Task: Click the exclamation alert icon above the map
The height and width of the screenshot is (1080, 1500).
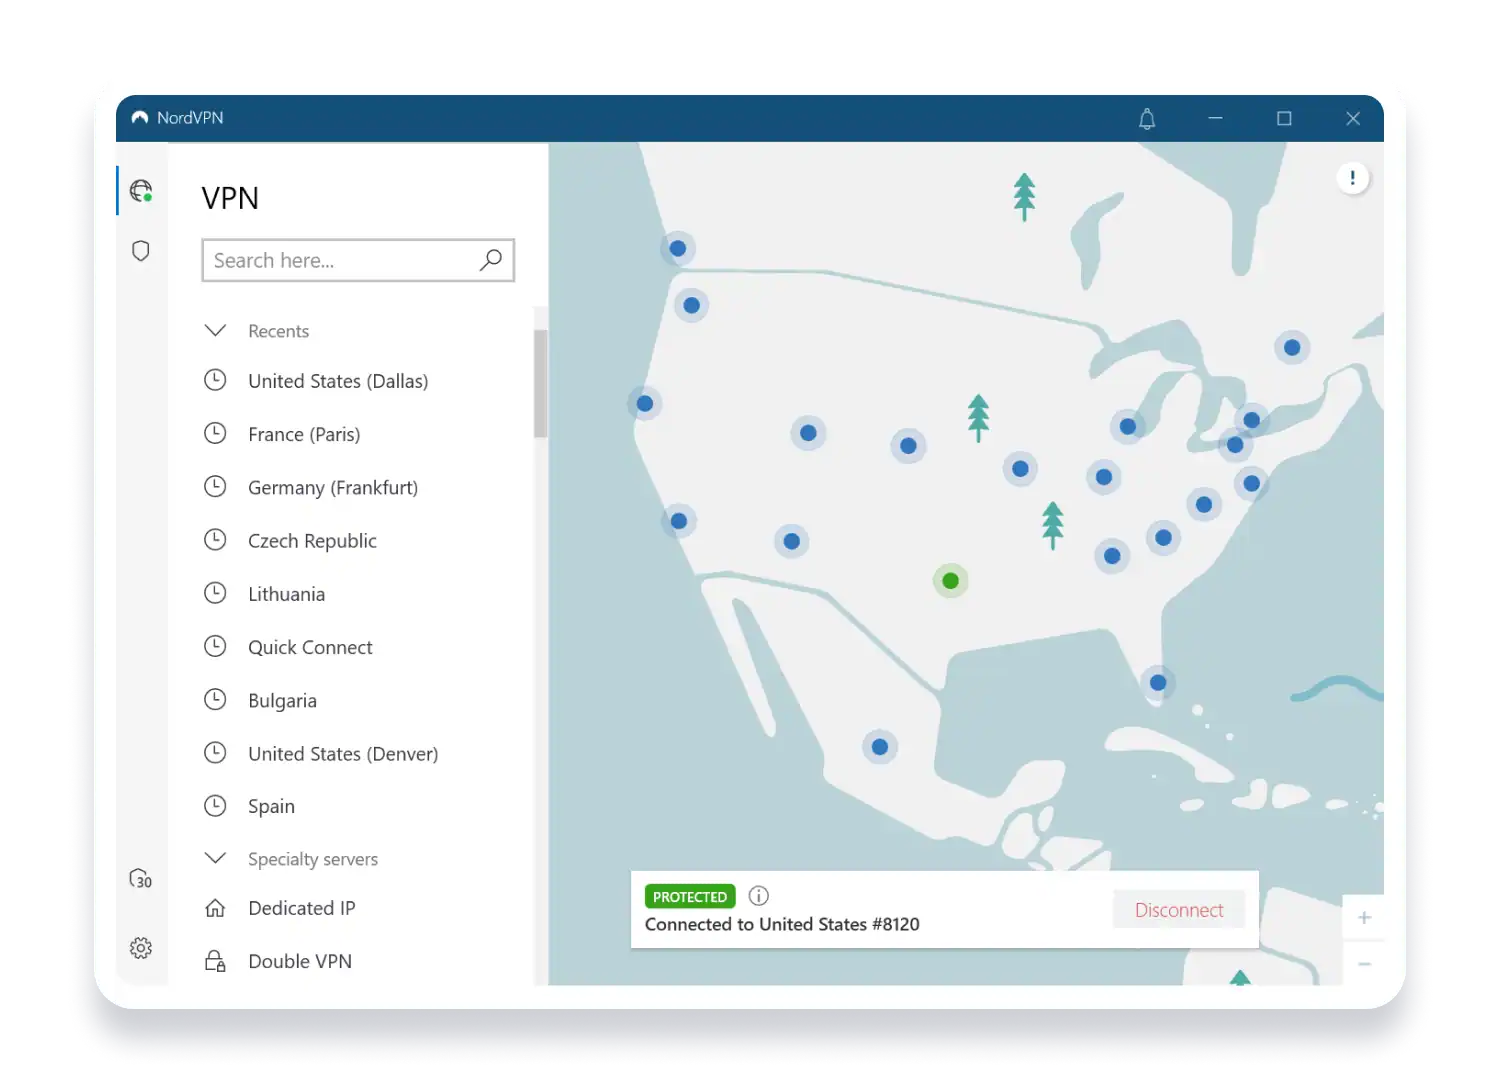Action: pos(1352,177)
